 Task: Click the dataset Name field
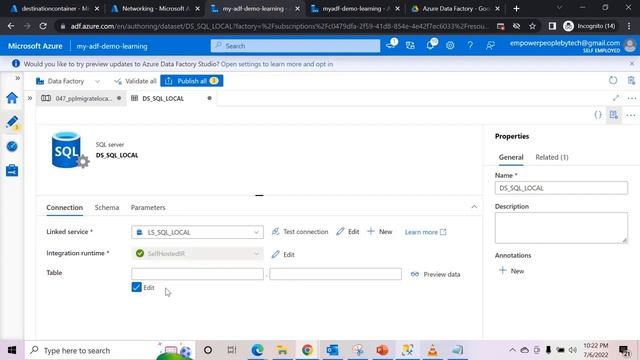(561, 188)
